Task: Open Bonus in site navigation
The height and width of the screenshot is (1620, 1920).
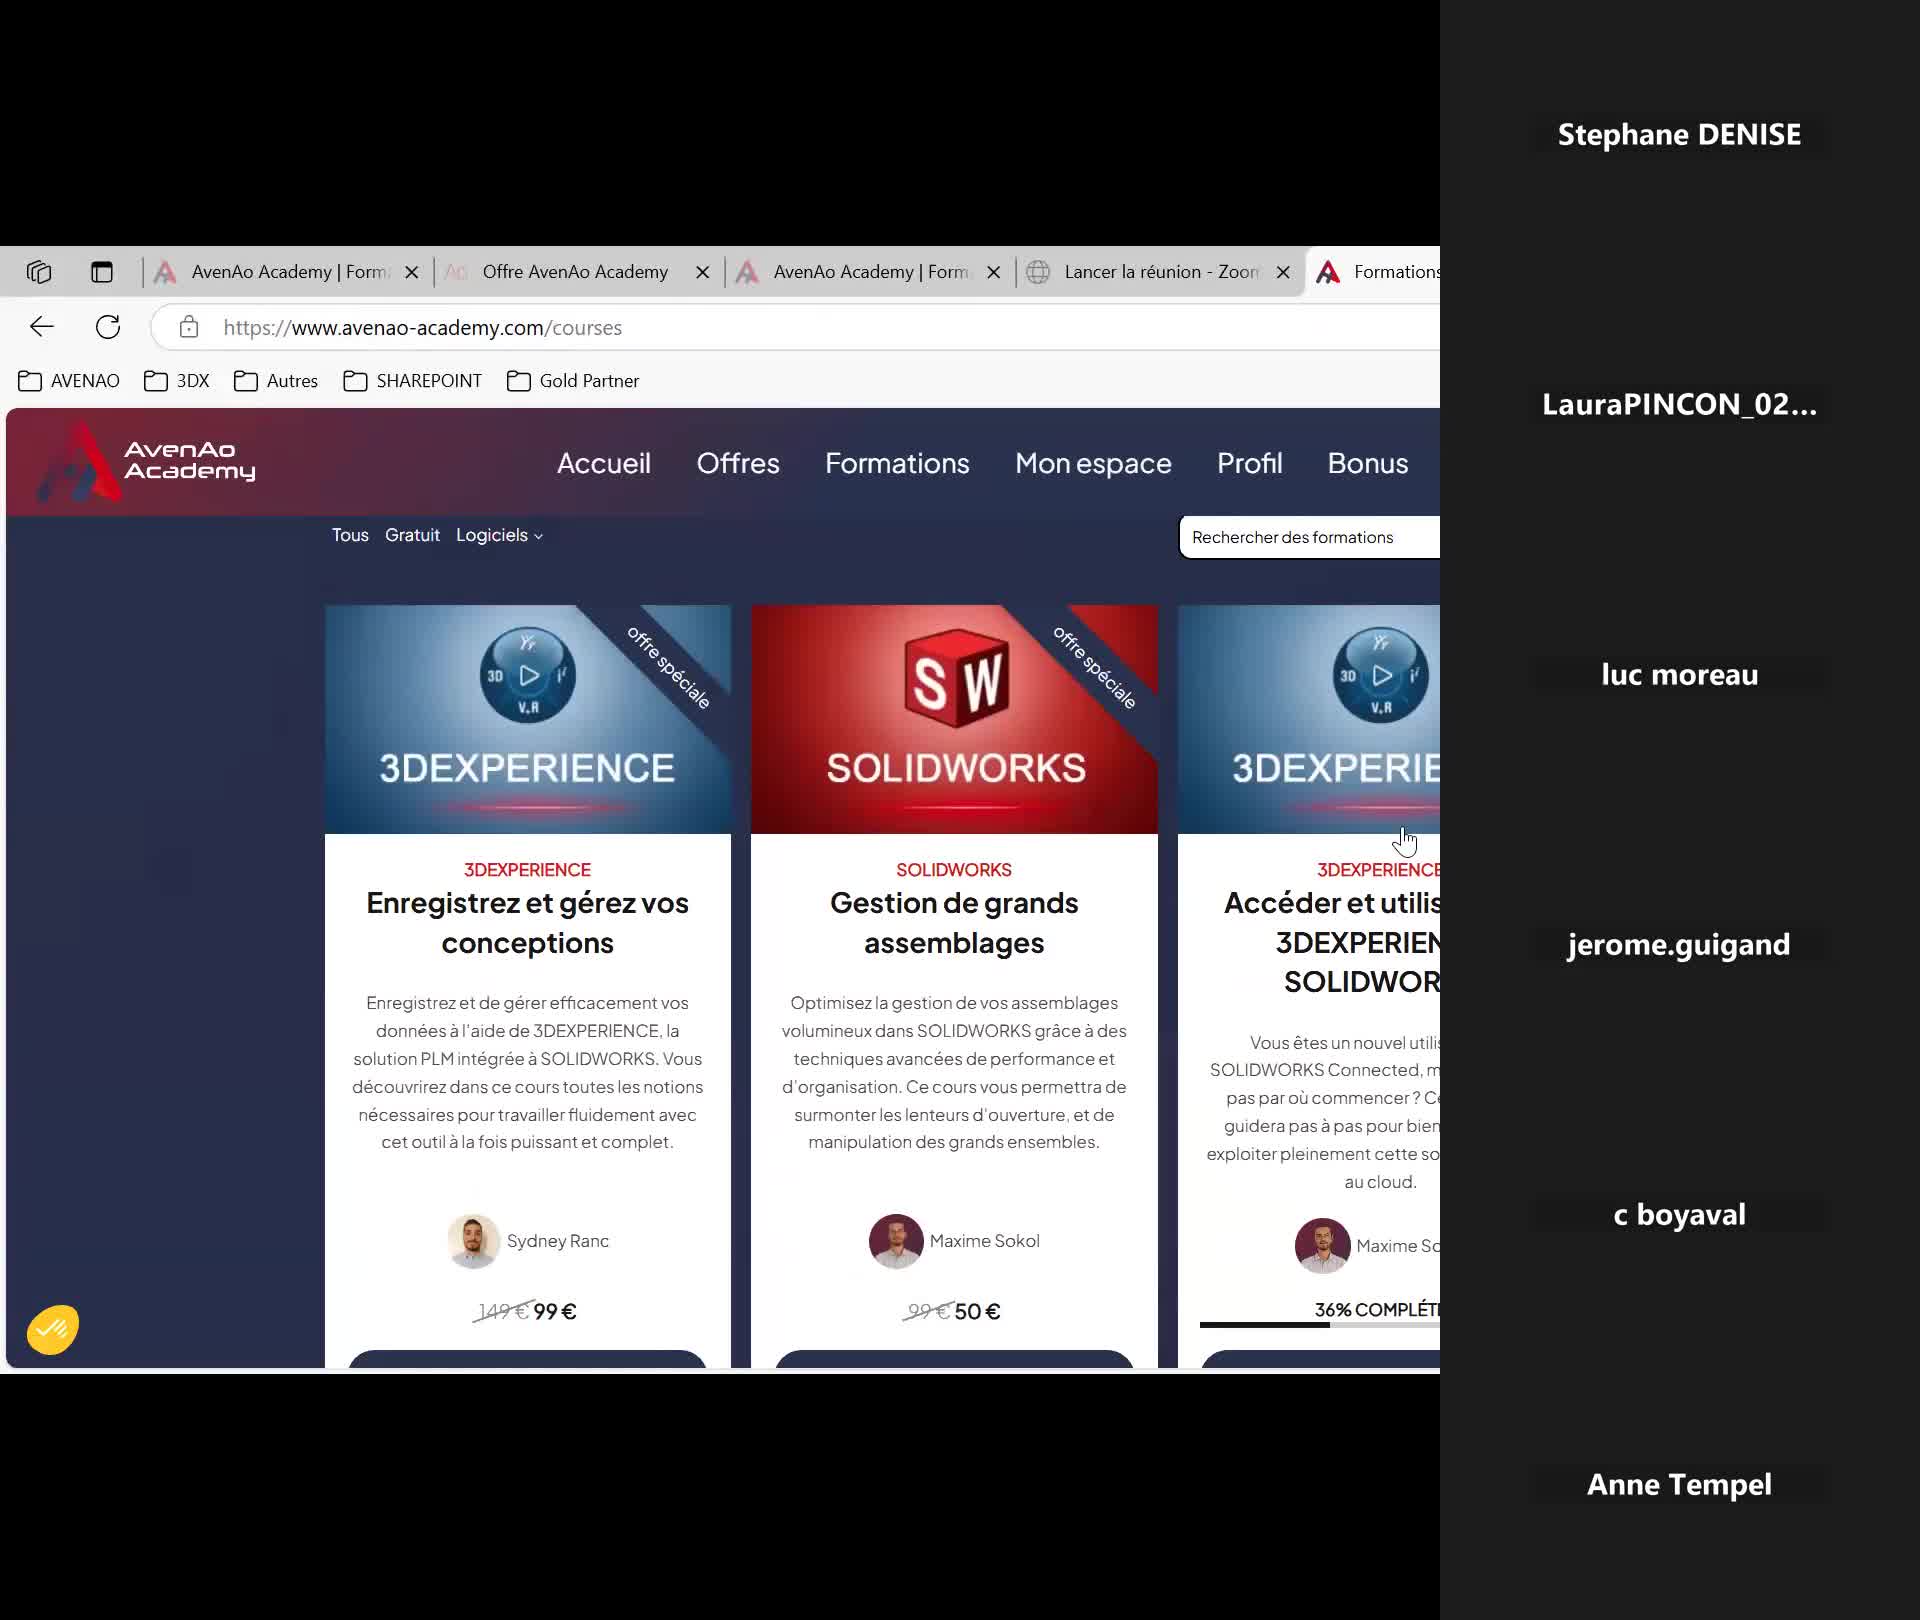Action: pos(1367,463)
